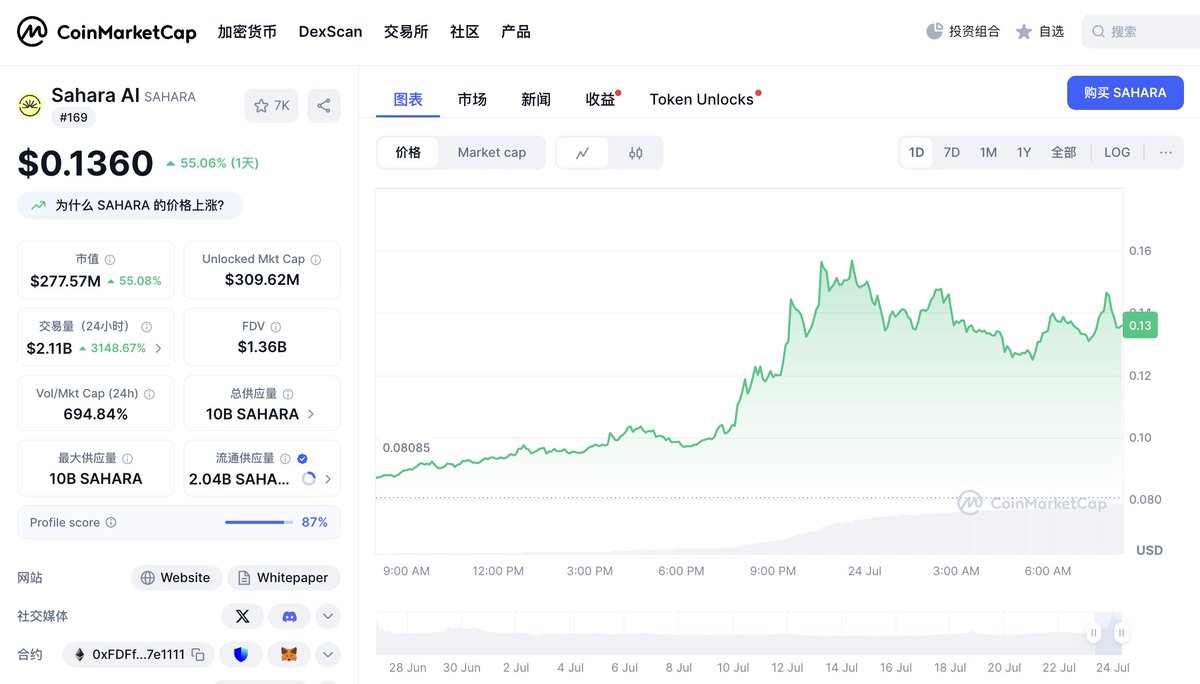This screenshot has height=684, width=1200.
Task: Copy the contract address 0xFDFf...7e1111
Action: click(198, 655)
